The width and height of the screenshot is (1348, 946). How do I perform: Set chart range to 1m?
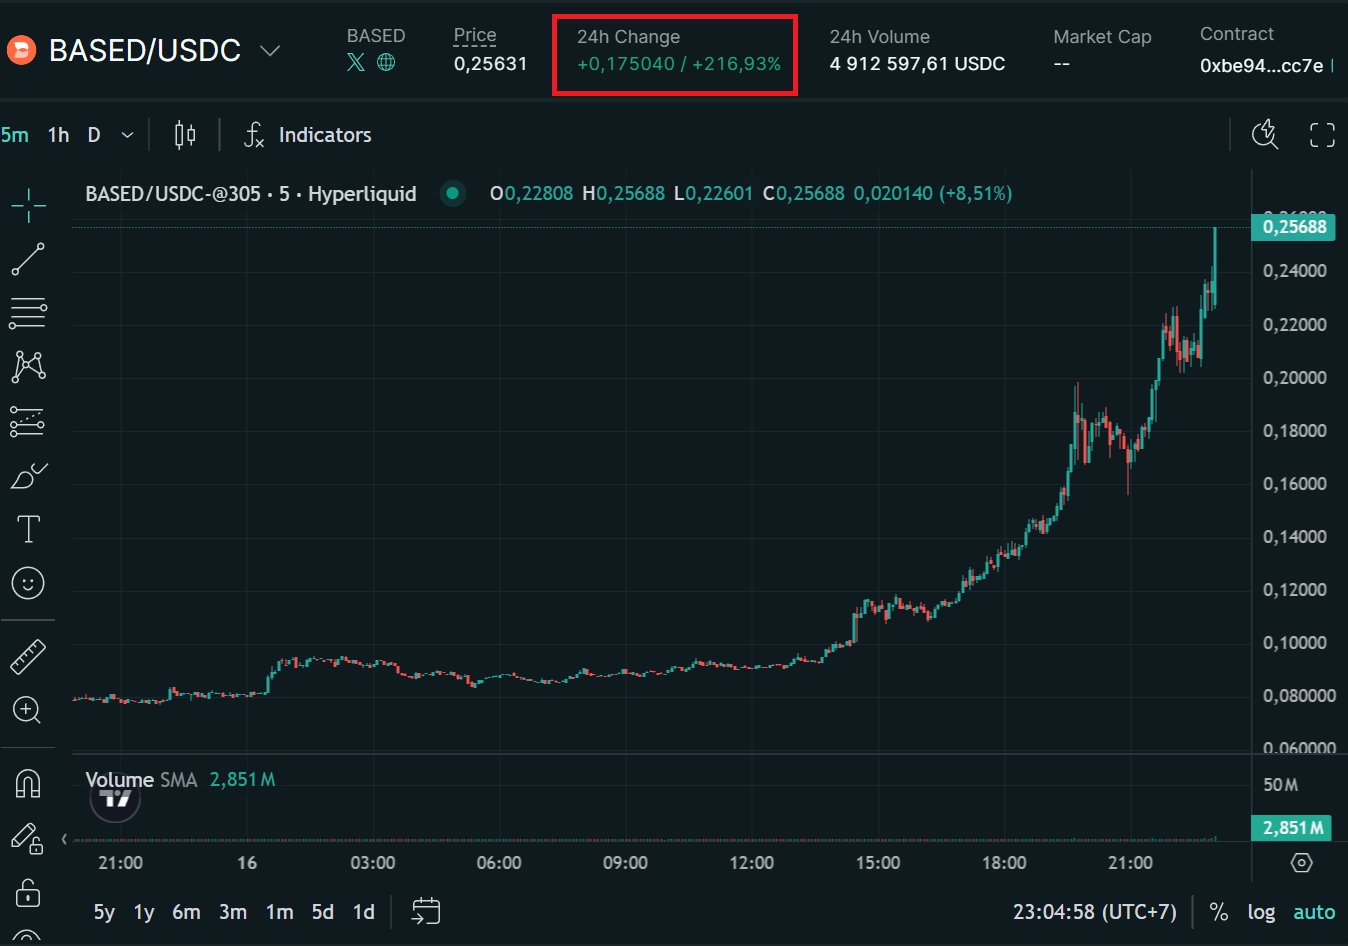280,911
